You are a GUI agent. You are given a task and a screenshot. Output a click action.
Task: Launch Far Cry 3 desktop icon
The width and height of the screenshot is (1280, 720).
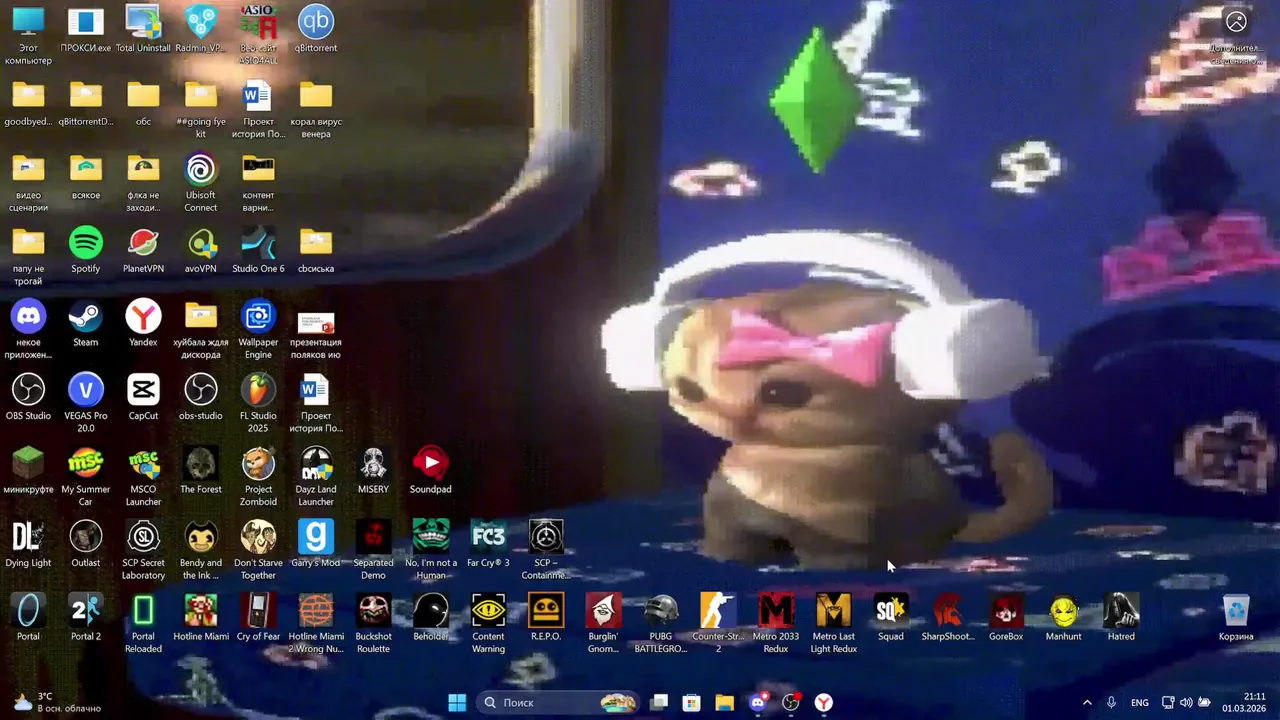488,544
